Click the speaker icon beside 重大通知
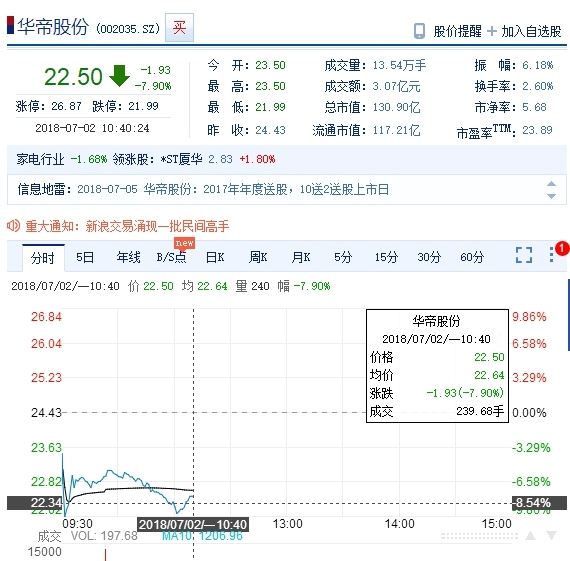This screenshot has height=561, width=570. (x=13, y=226)
